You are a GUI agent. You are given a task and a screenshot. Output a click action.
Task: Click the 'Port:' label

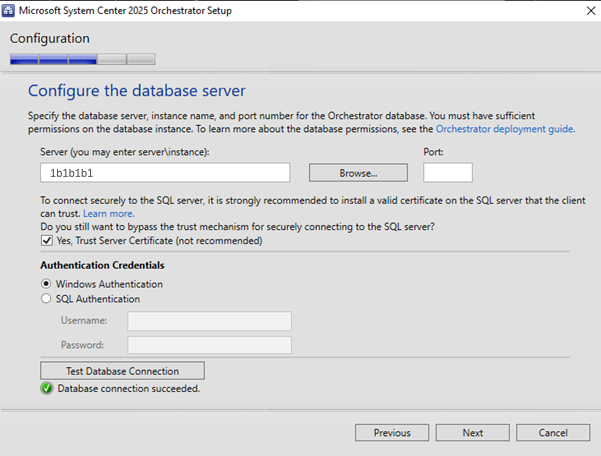(x=434, y=152)
